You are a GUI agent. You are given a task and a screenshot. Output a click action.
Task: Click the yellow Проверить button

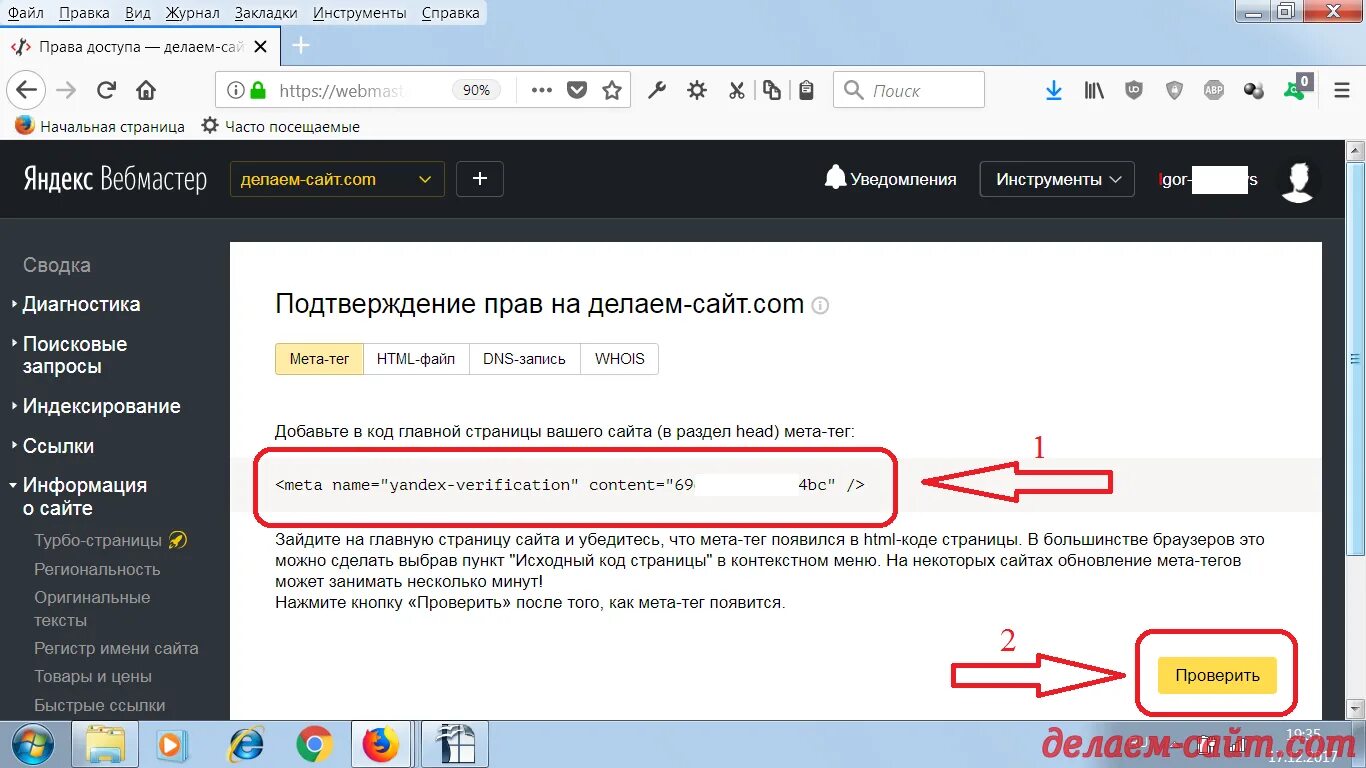click(1217, 675)
